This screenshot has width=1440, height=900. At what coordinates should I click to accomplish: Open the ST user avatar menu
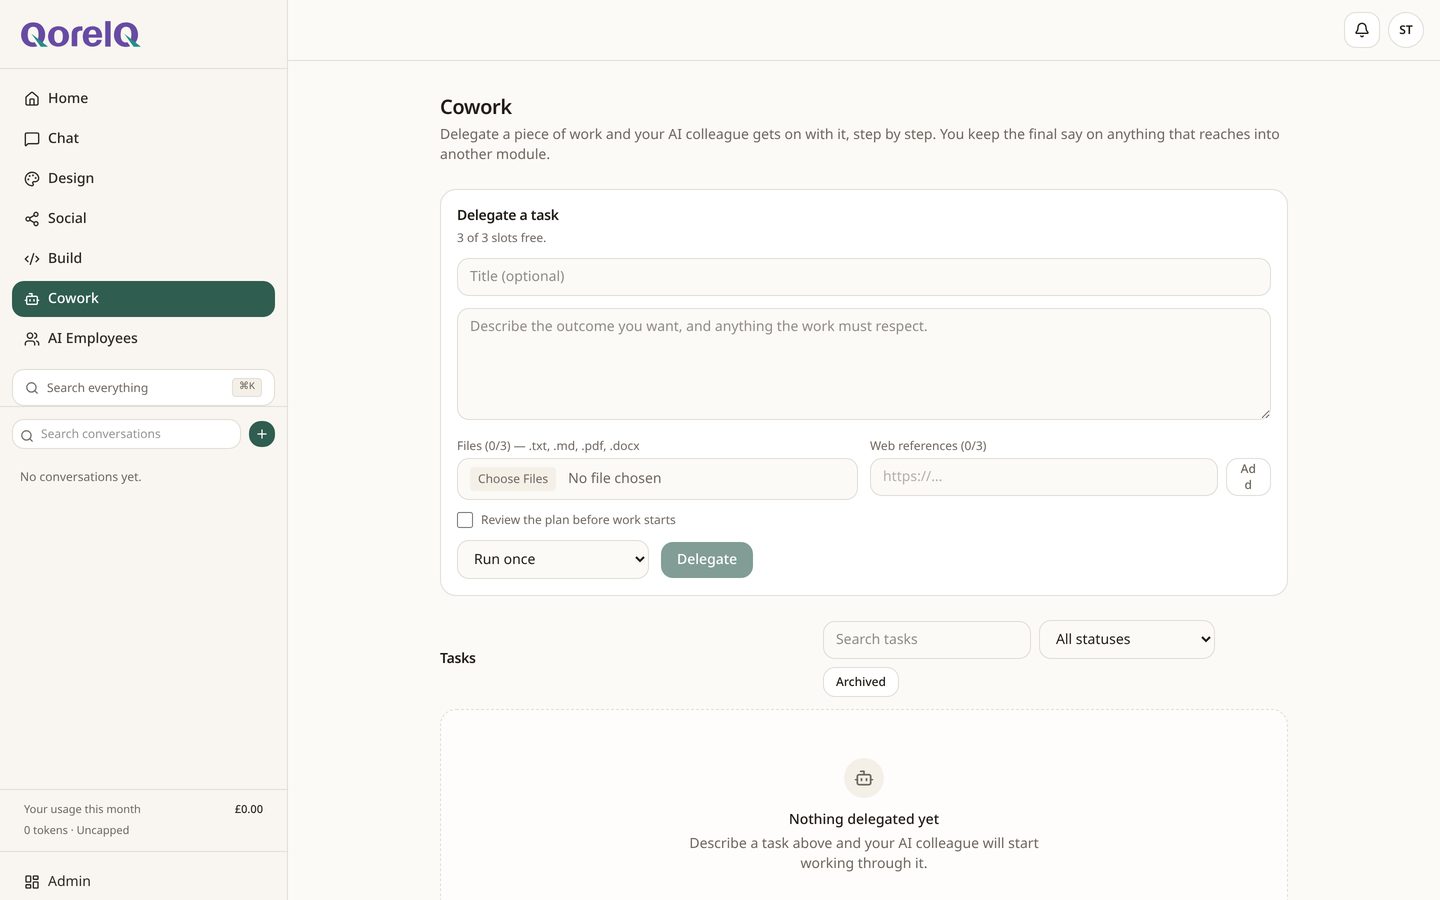click(x=1406, y=30)
